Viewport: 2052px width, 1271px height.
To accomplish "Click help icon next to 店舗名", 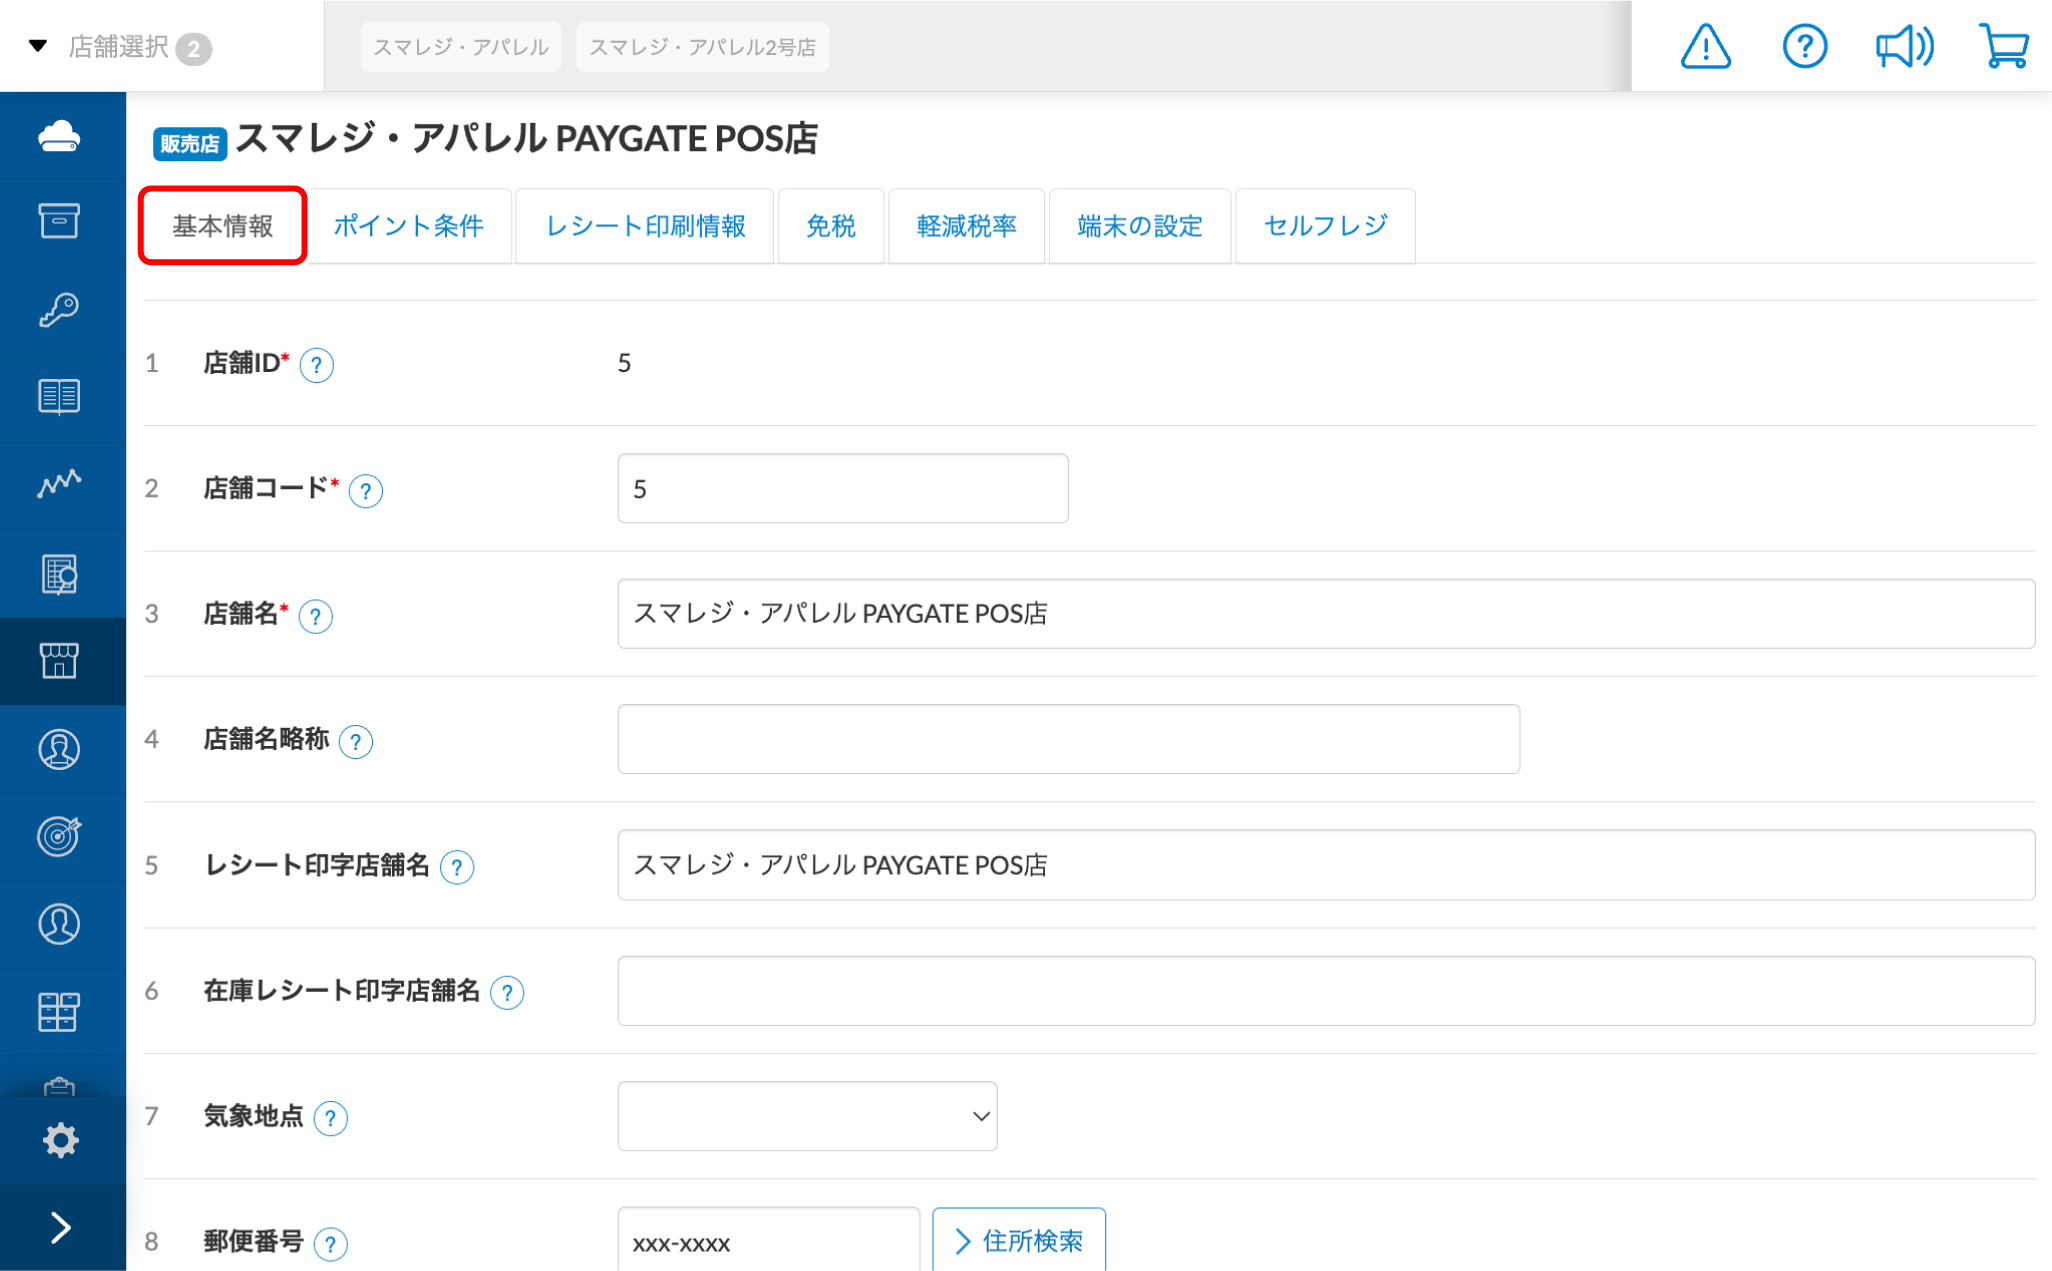I will click(316, 616).
